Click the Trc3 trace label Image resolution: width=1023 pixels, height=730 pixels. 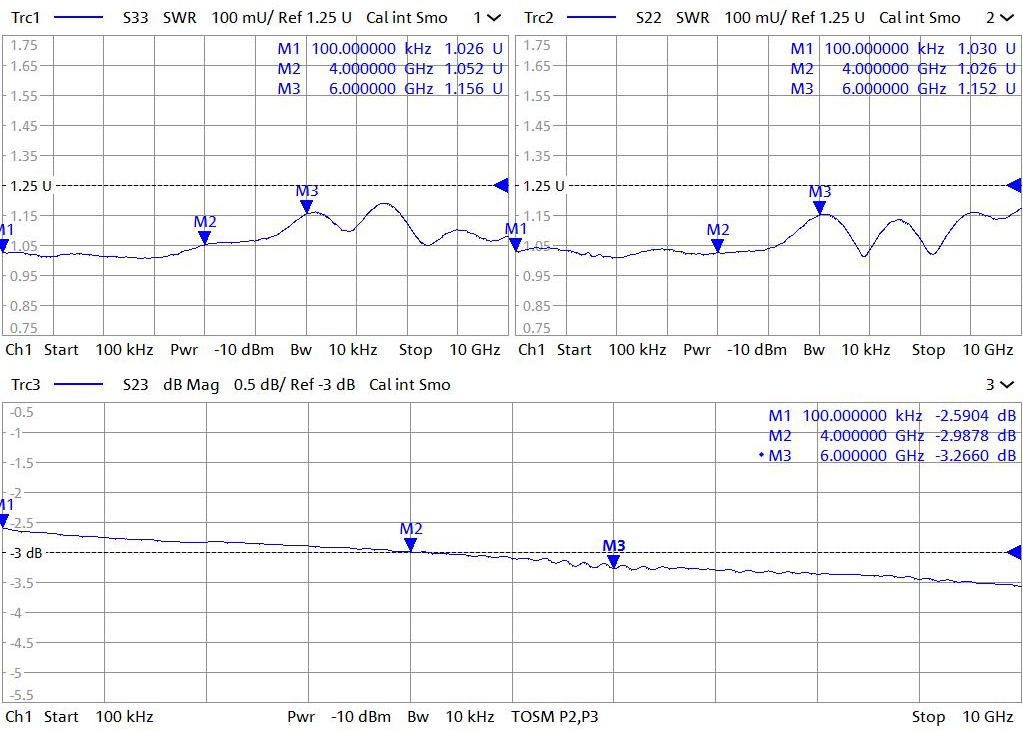pyautogui.click(x=25, y=385)
